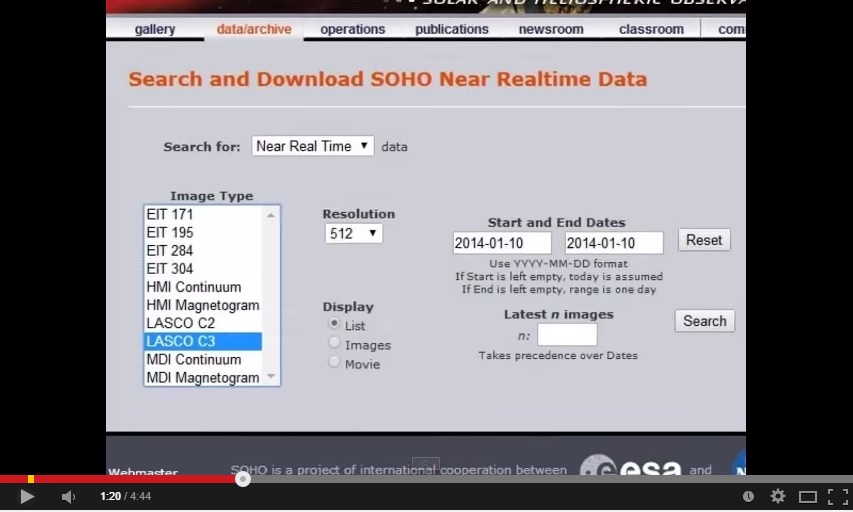This screenshot has height=512, width=853.
Task: Select MDI Continuum in Image Type list
Action: point(203,359)
